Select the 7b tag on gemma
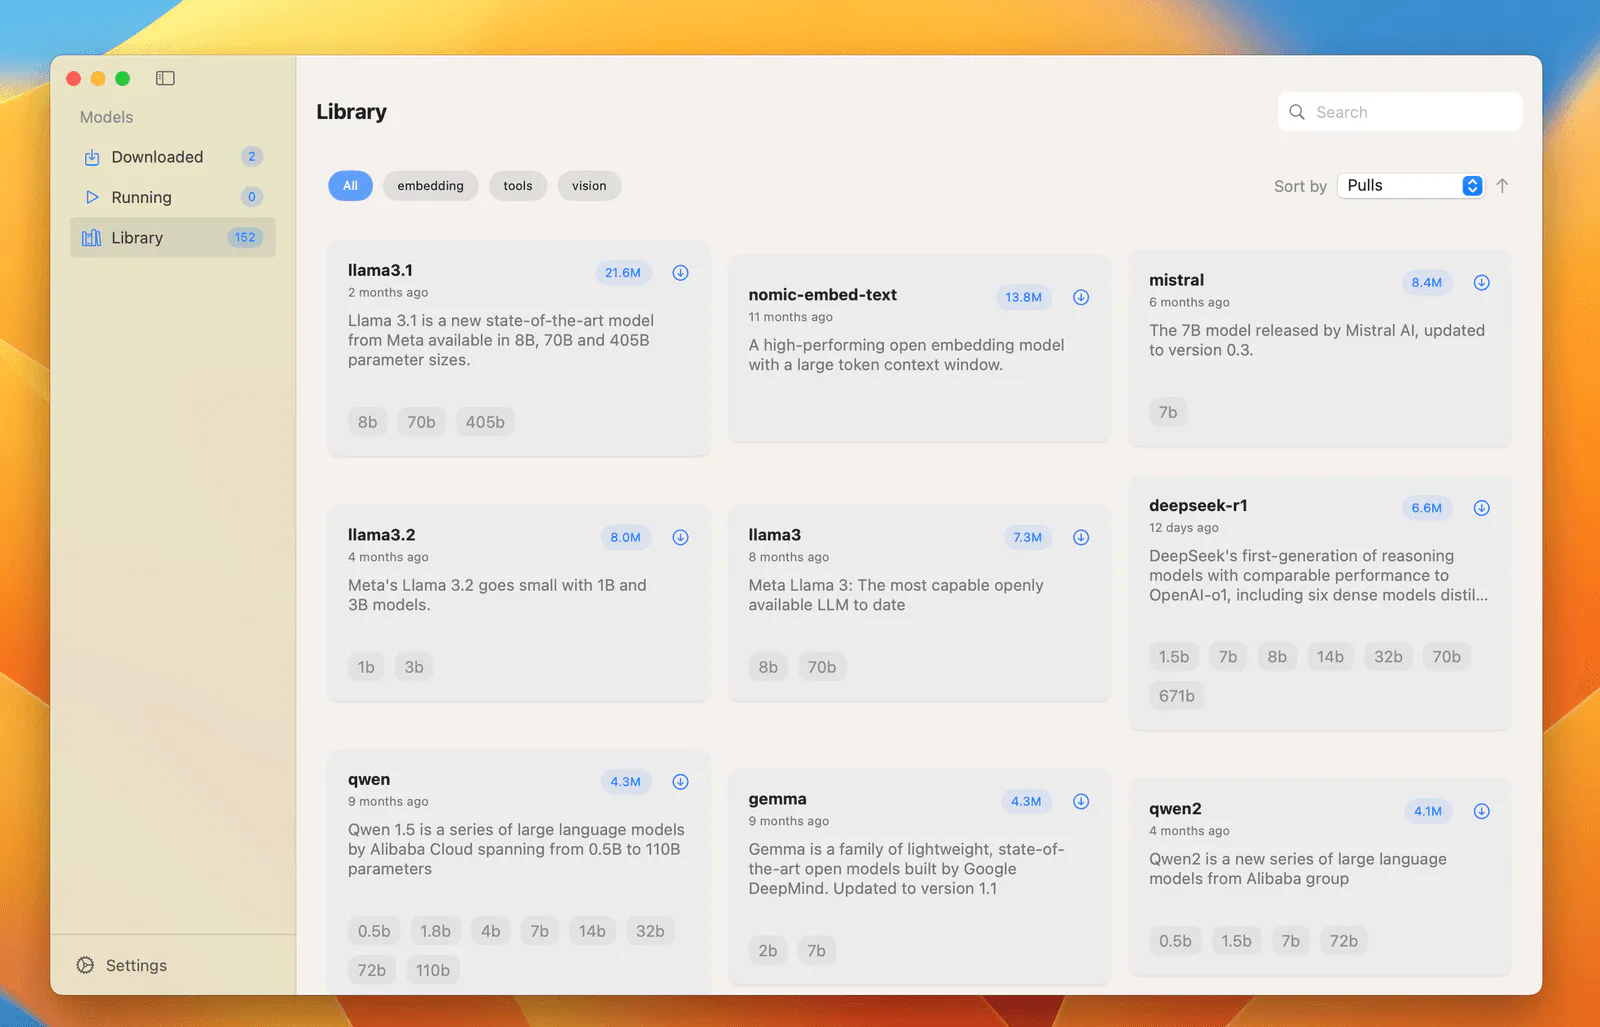Image resolution: width=1600 pixels, height=1027 pixels. 816,951
